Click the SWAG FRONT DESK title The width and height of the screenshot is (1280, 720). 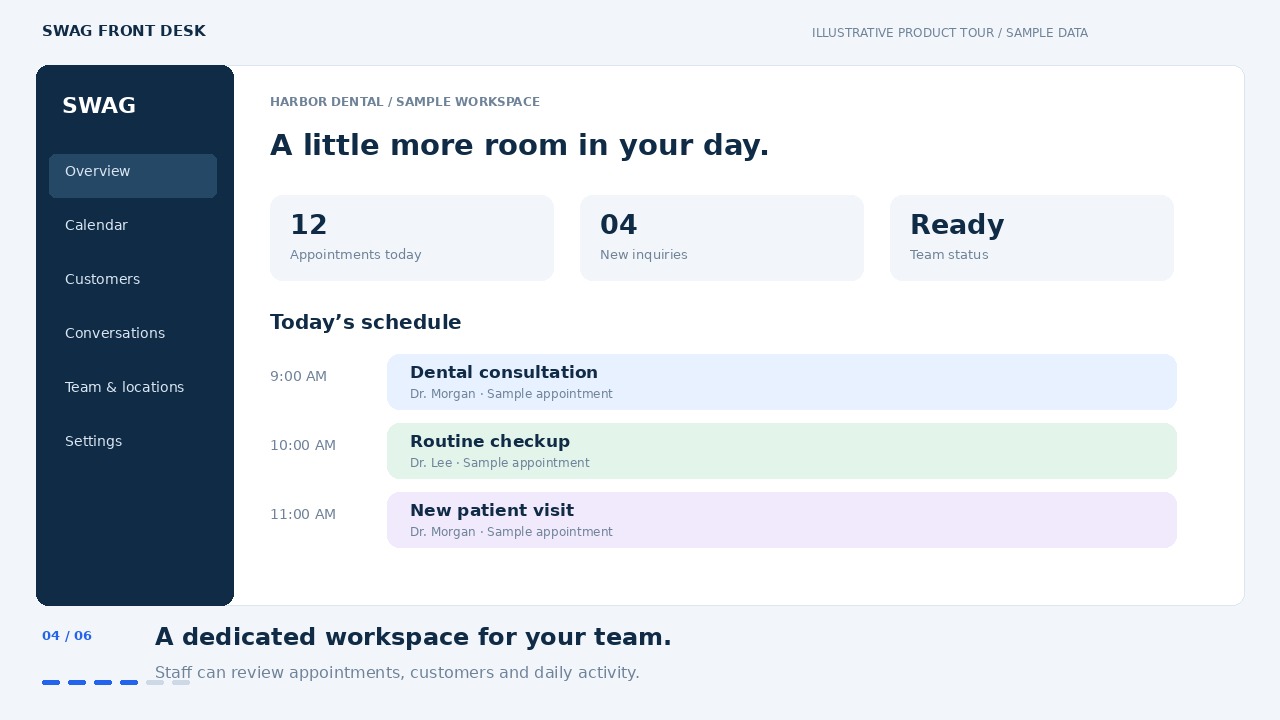124,32
